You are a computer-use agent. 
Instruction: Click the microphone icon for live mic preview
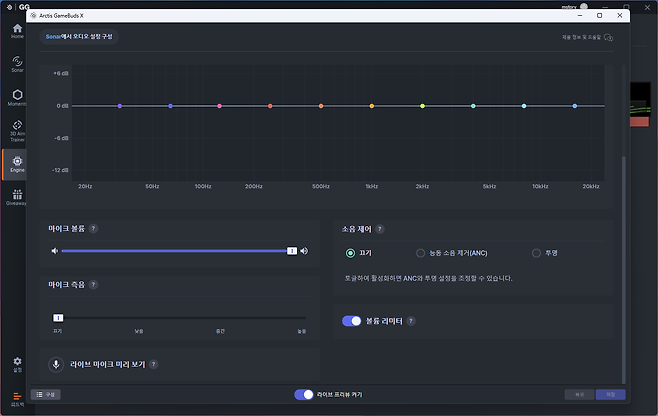56,364
